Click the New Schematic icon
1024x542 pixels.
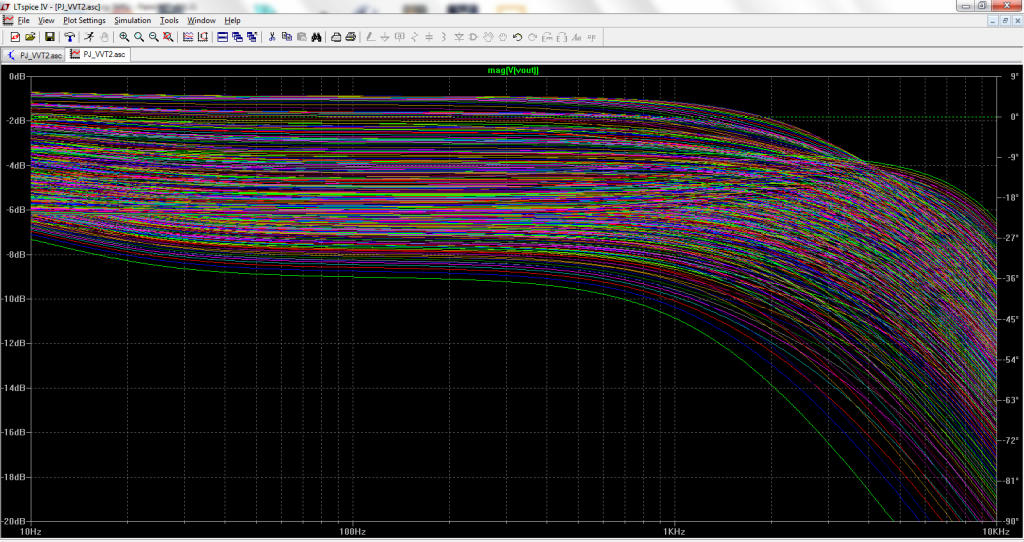[15, 37]
